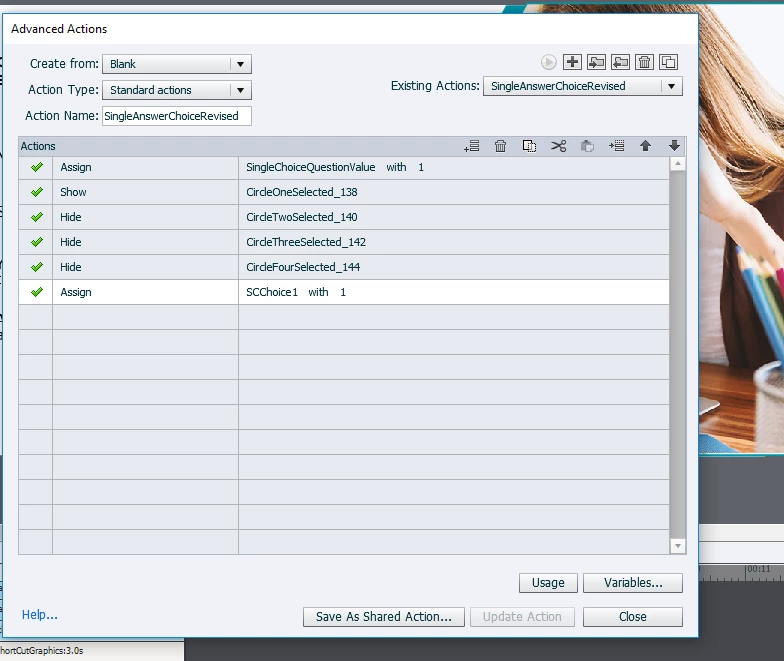The height and width of the screenshot is (661, 784).
Task: Open the Create from Blank dropdown
Action: pos(176,64)
